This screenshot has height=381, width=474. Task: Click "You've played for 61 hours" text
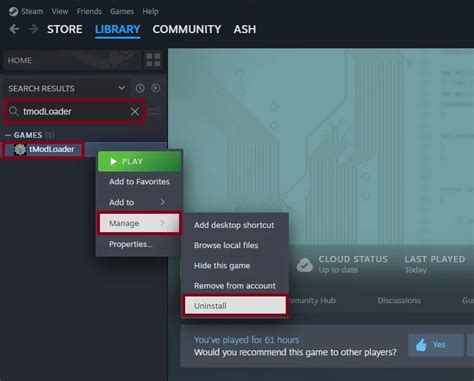[x=247, y=340]
